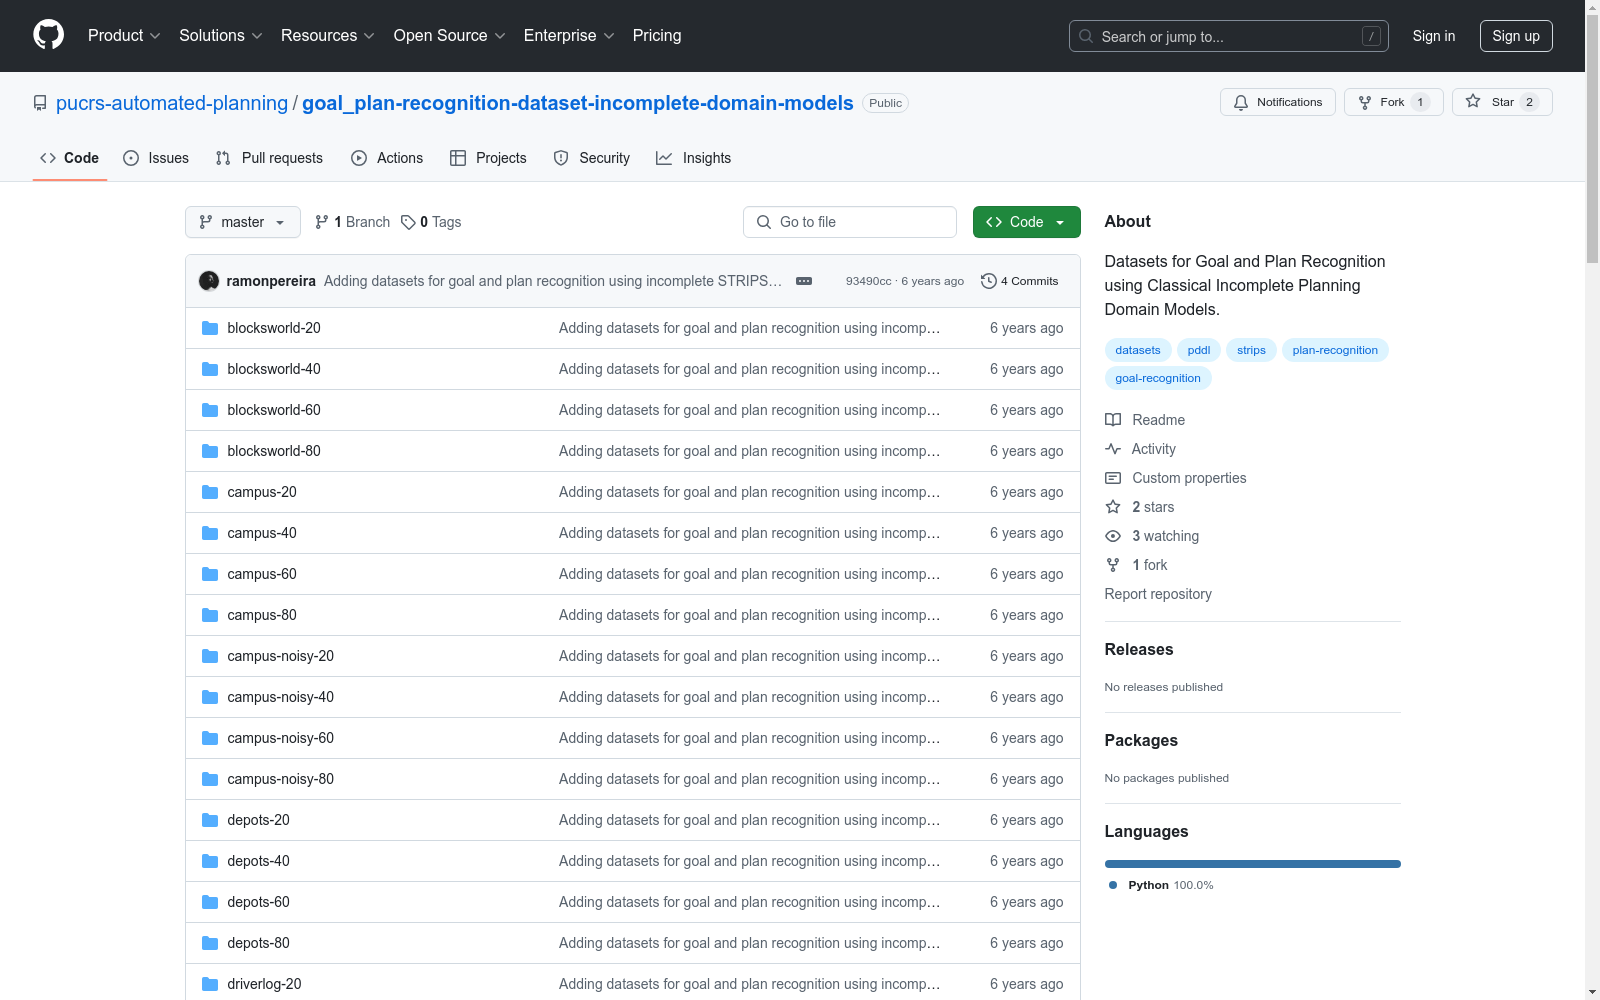Select the strips topic tag
The height and width of the screenshot is (1000, 1600).
(1251, 350)
